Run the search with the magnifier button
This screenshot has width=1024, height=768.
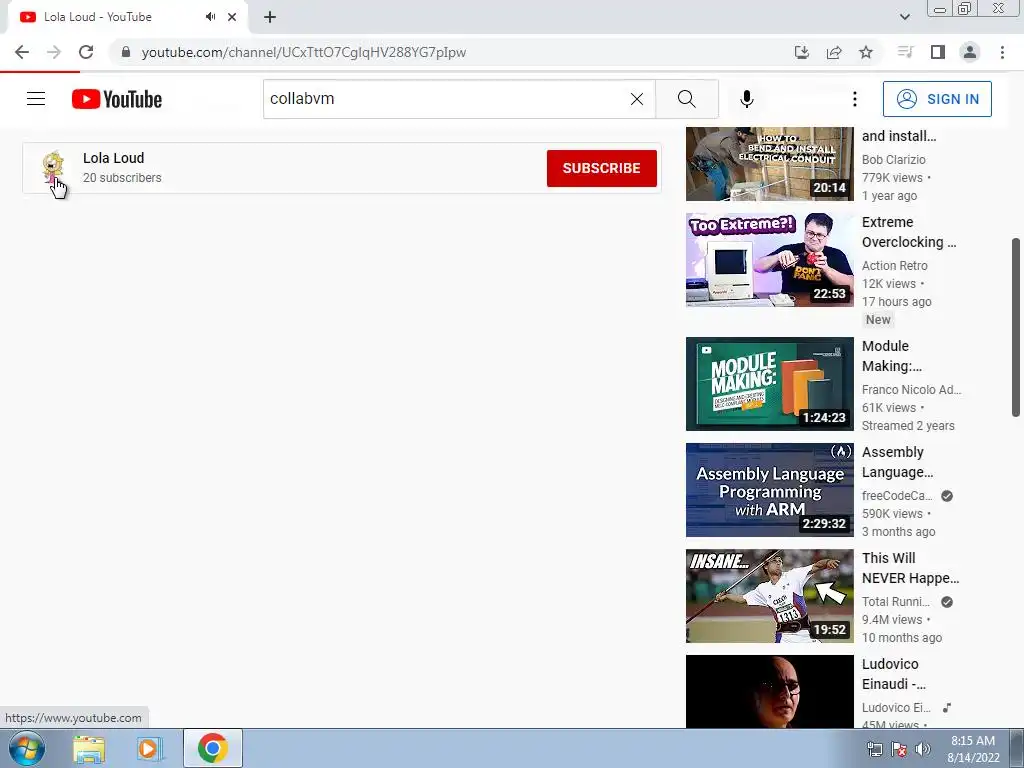tap(686, 99)
